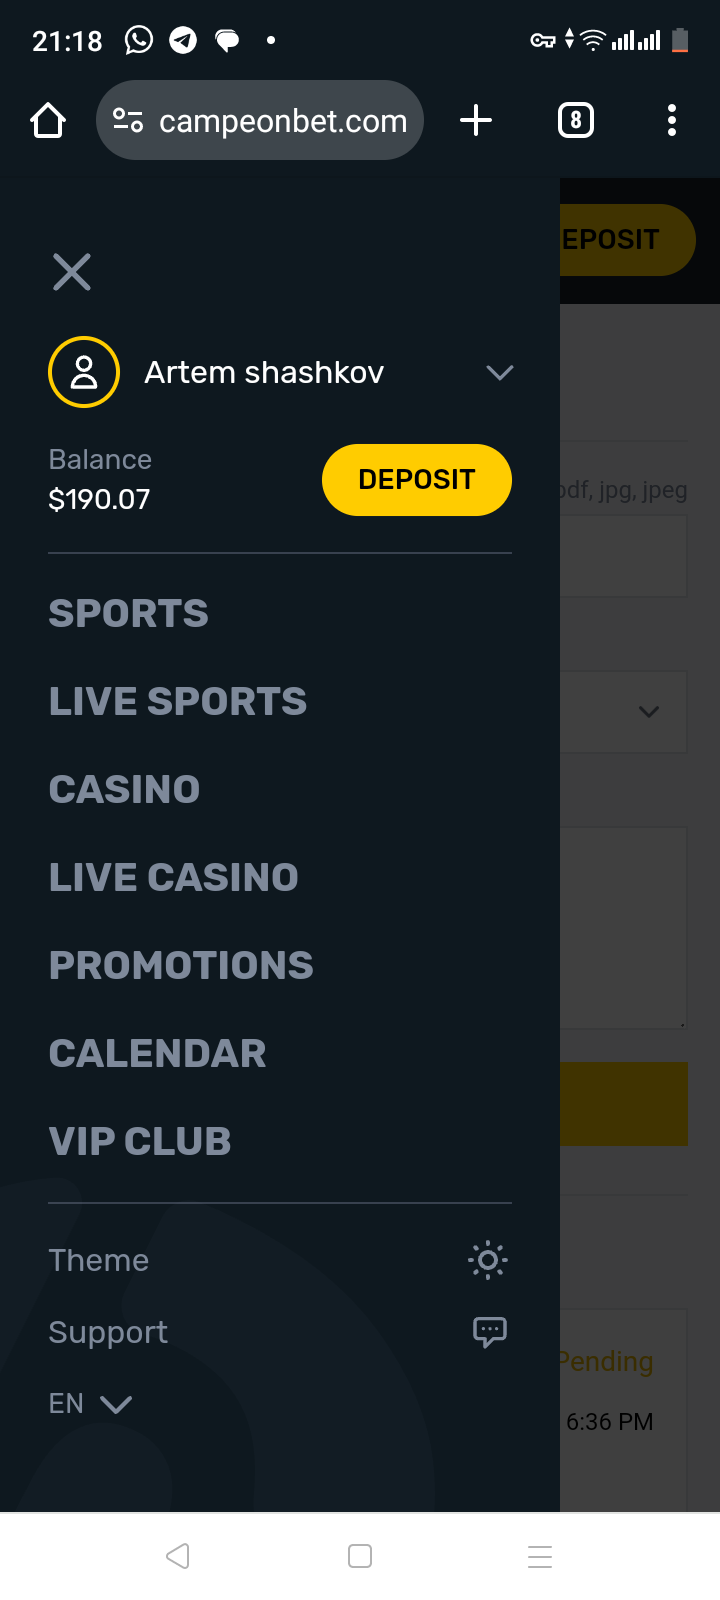The width and height of the screenshot is (720, 1600).
Task: Open the VIP CLUB page
Action: click(x=140, y=1142)
